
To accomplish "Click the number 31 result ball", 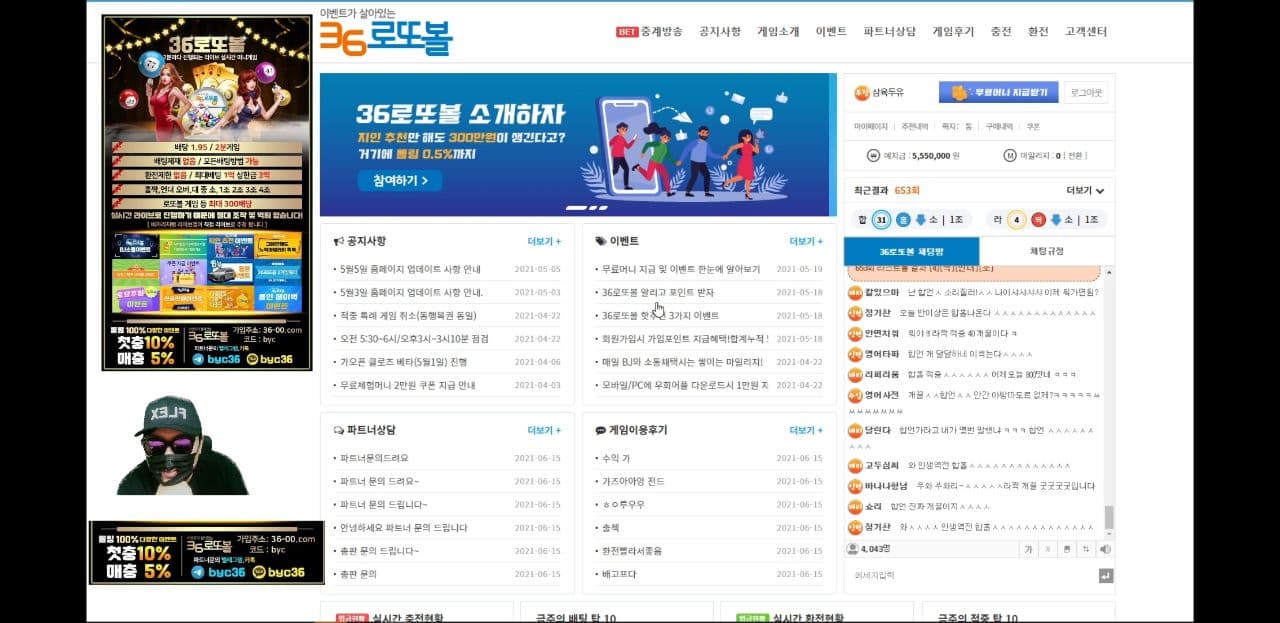I will [x=881, y=219].
